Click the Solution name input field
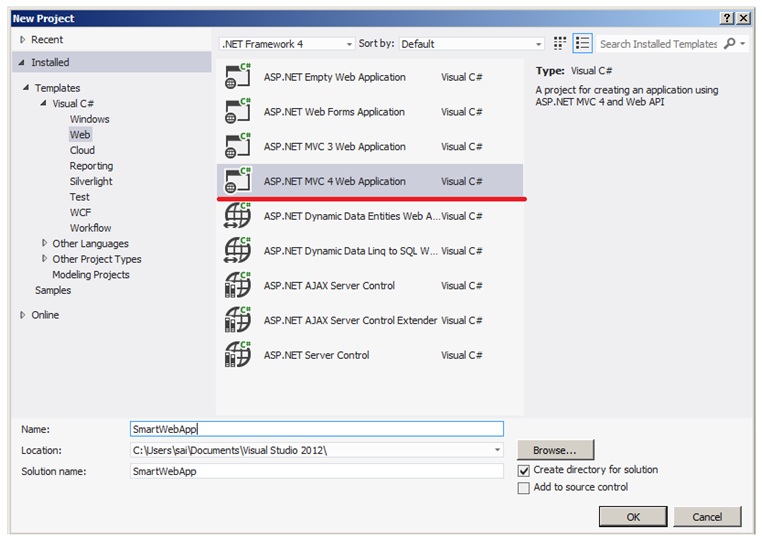Viewport: 762px width, 541px height. (x=317, y=471)
